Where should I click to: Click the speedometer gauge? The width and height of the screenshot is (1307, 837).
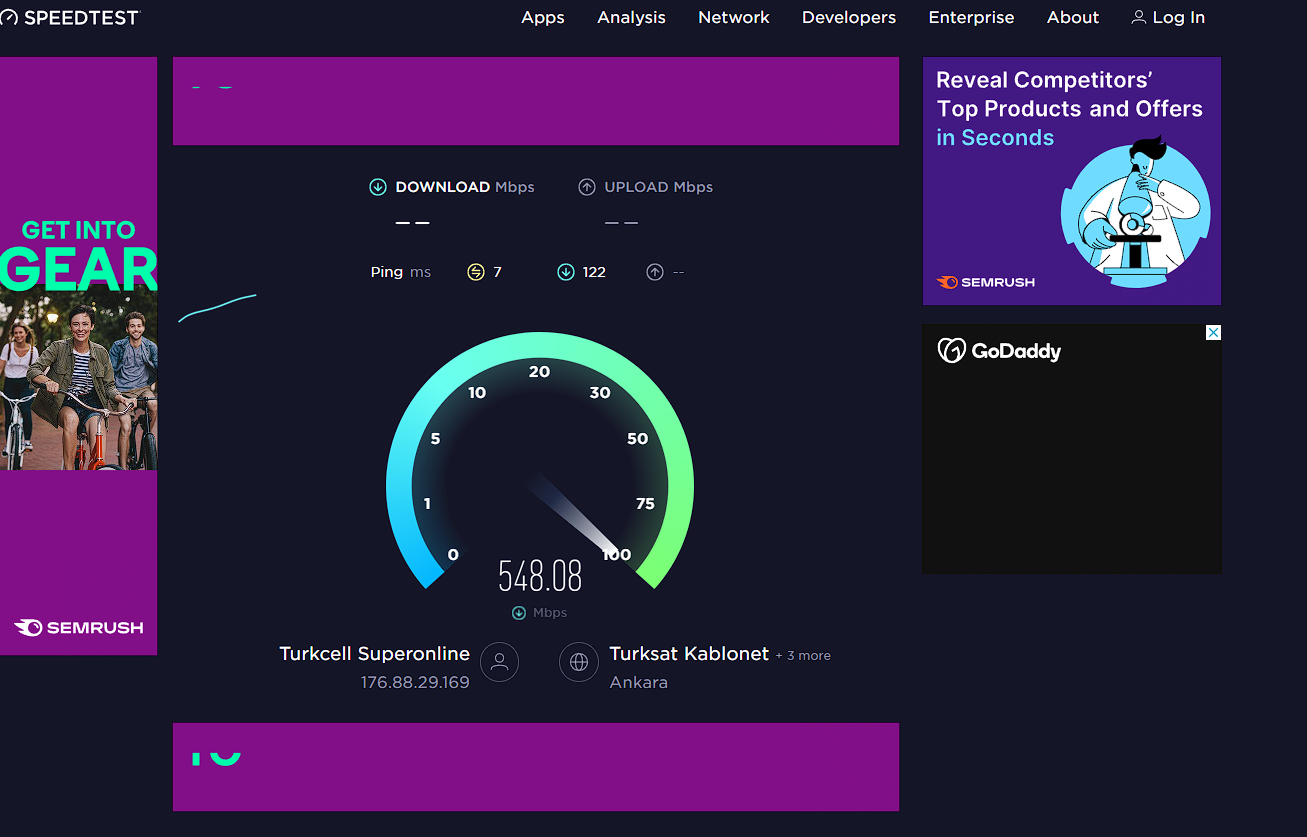pos(540,460)
